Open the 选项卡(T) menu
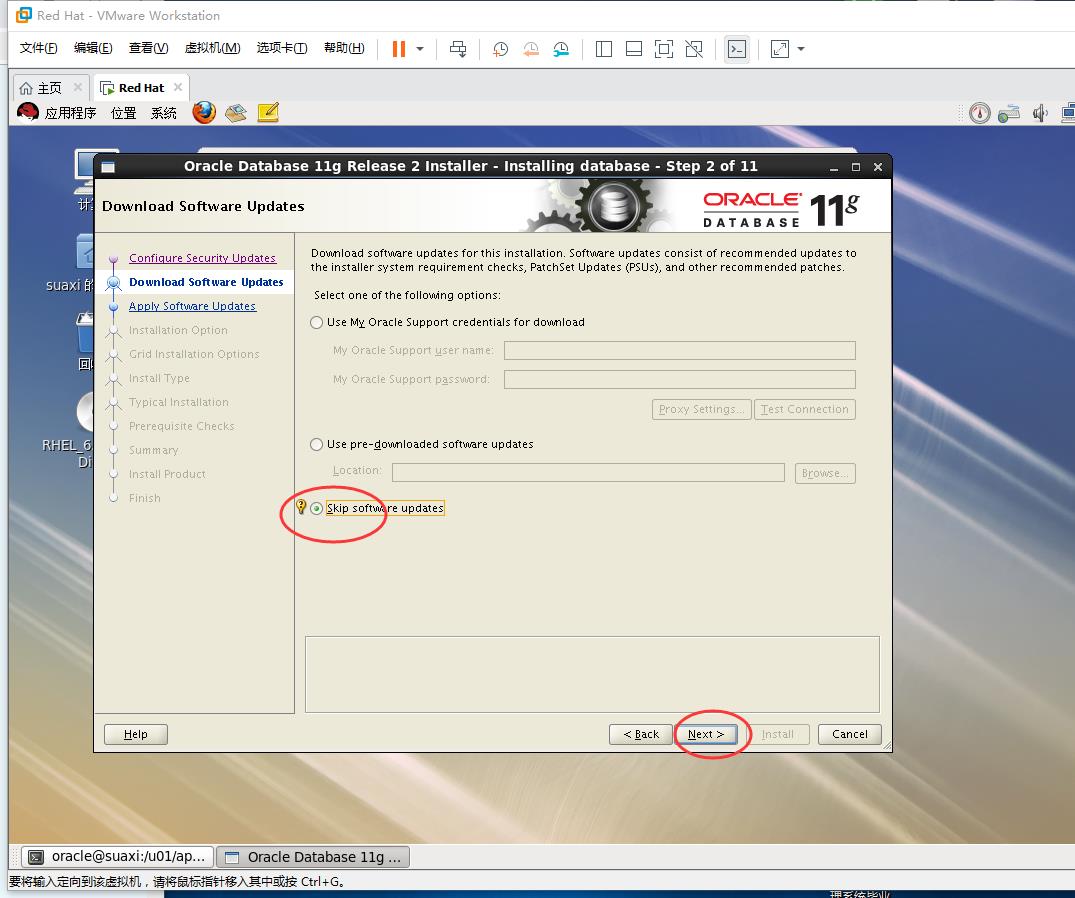The height and width of the screenshot is (898, 1075). (282, 48)
